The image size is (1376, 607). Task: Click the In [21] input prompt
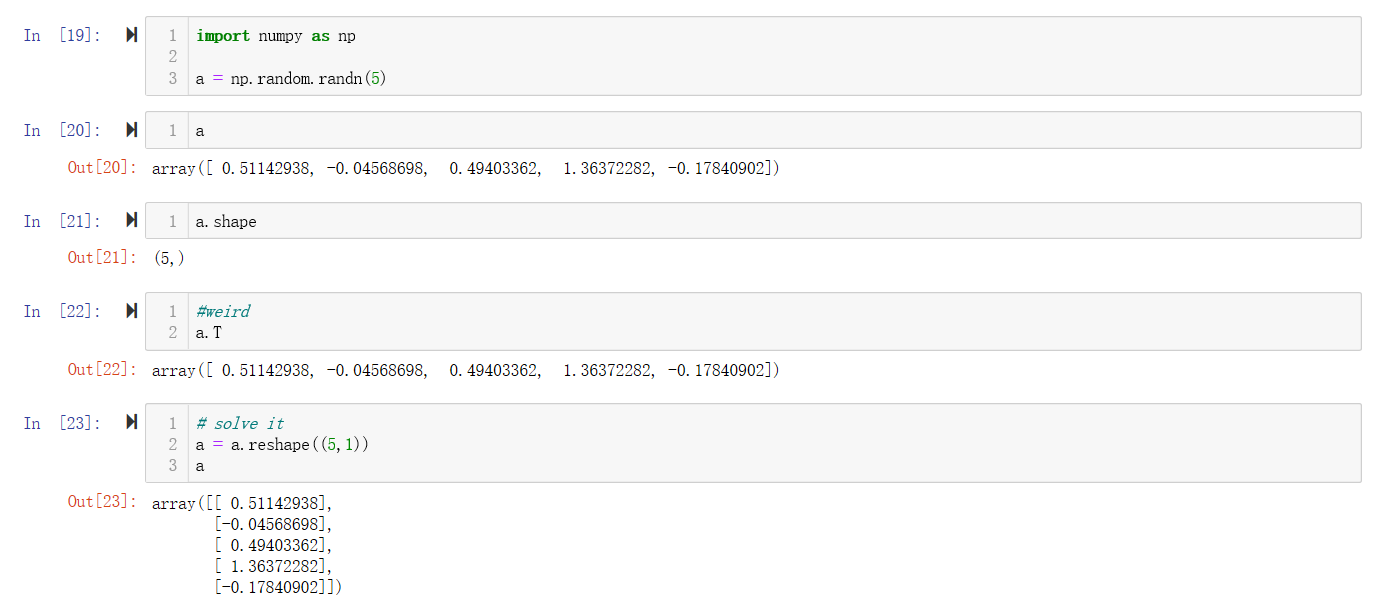(x=62, y=221)
